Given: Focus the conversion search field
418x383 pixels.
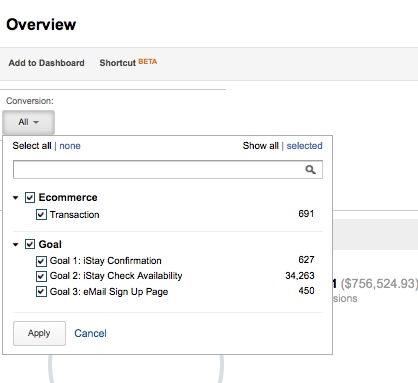Looking at the screenshot, I should 168,170.
